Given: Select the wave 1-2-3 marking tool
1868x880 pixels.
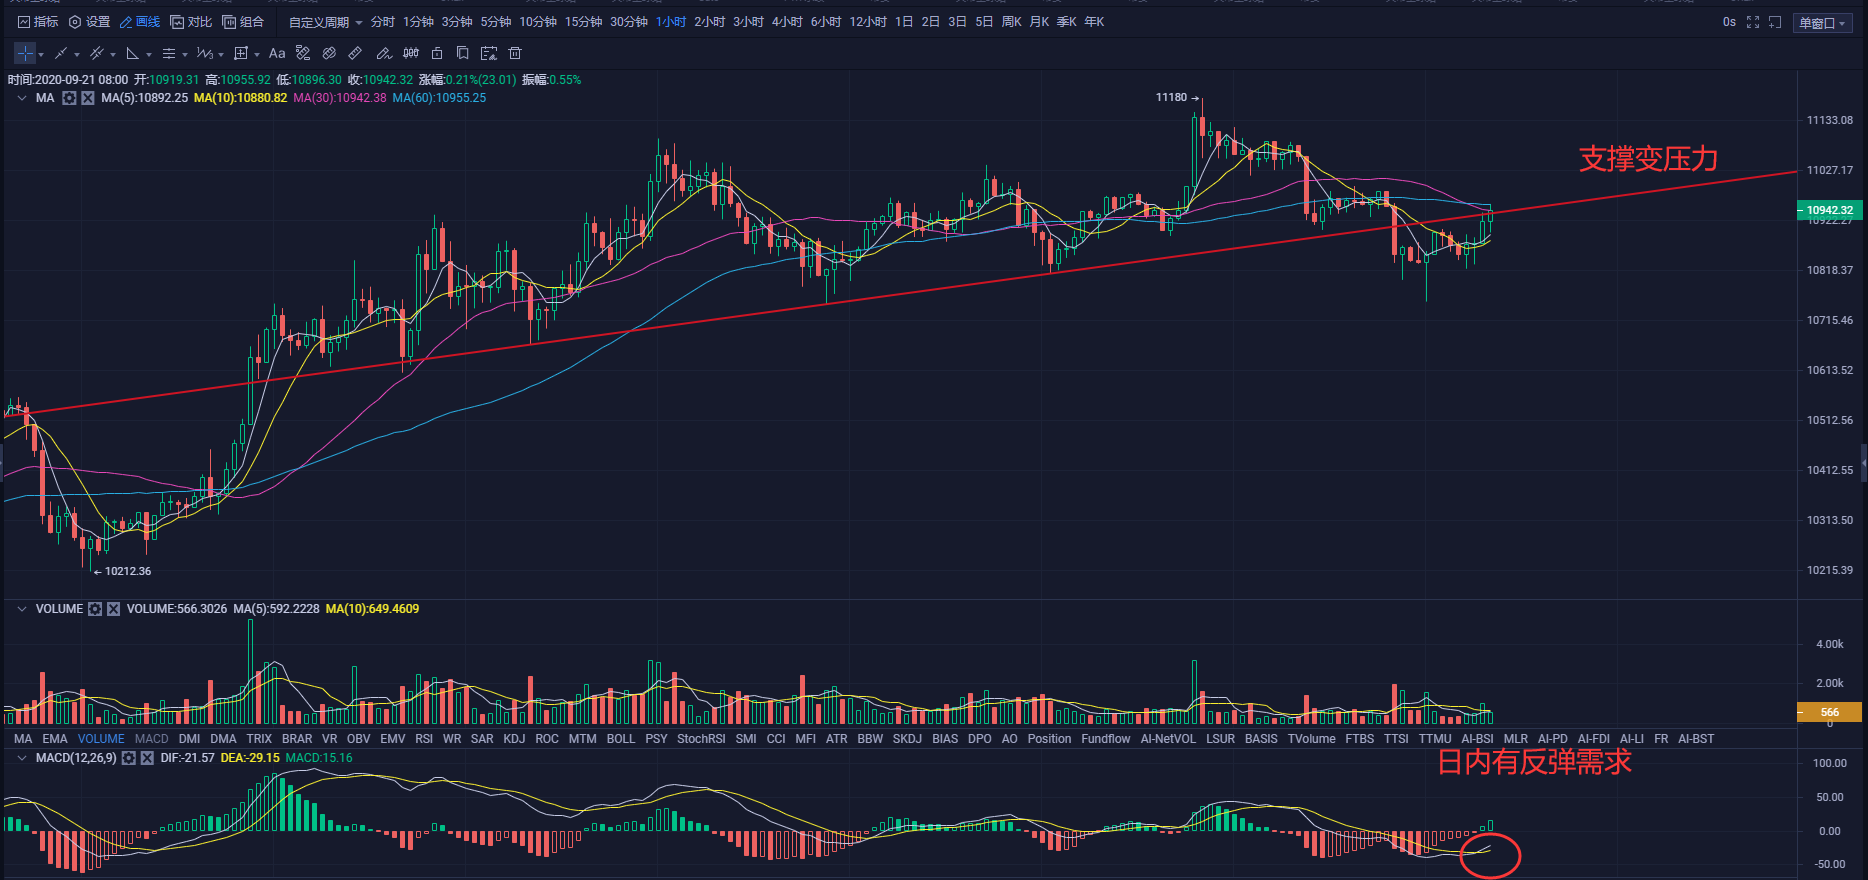Looking at the screenshot, I should 205,53.
